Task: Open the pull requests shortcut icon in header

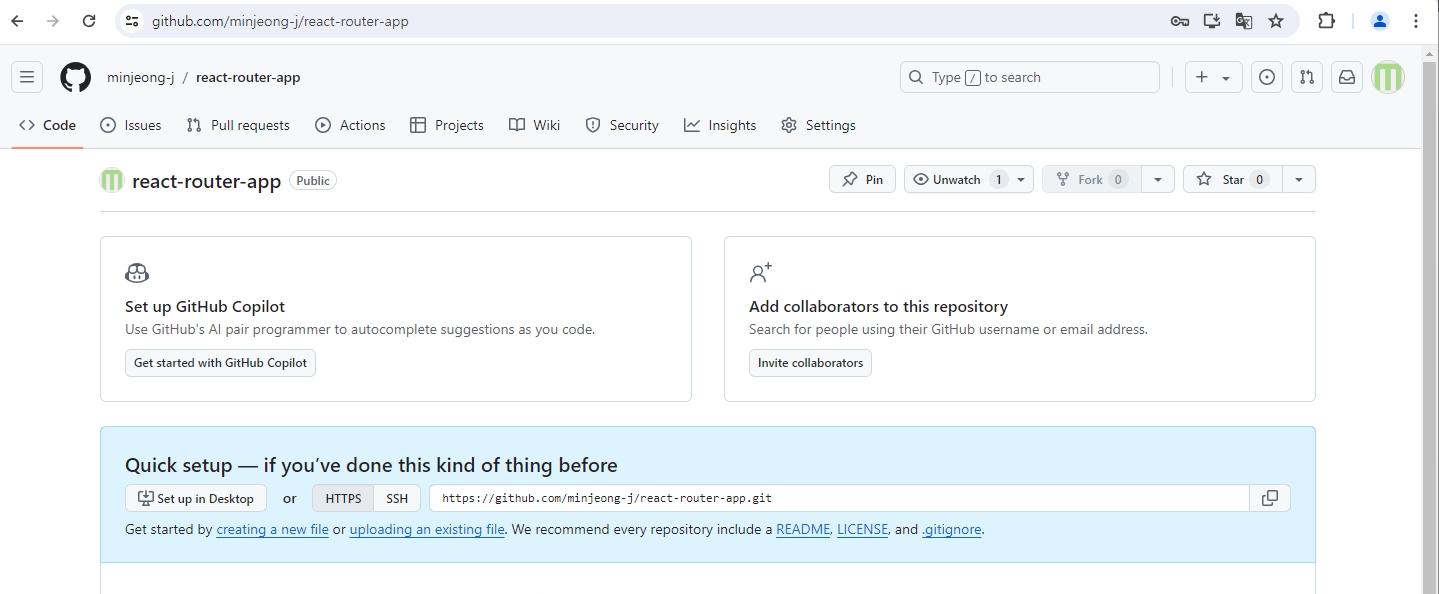Action: pyautogui.click(x=1307, y=77)
